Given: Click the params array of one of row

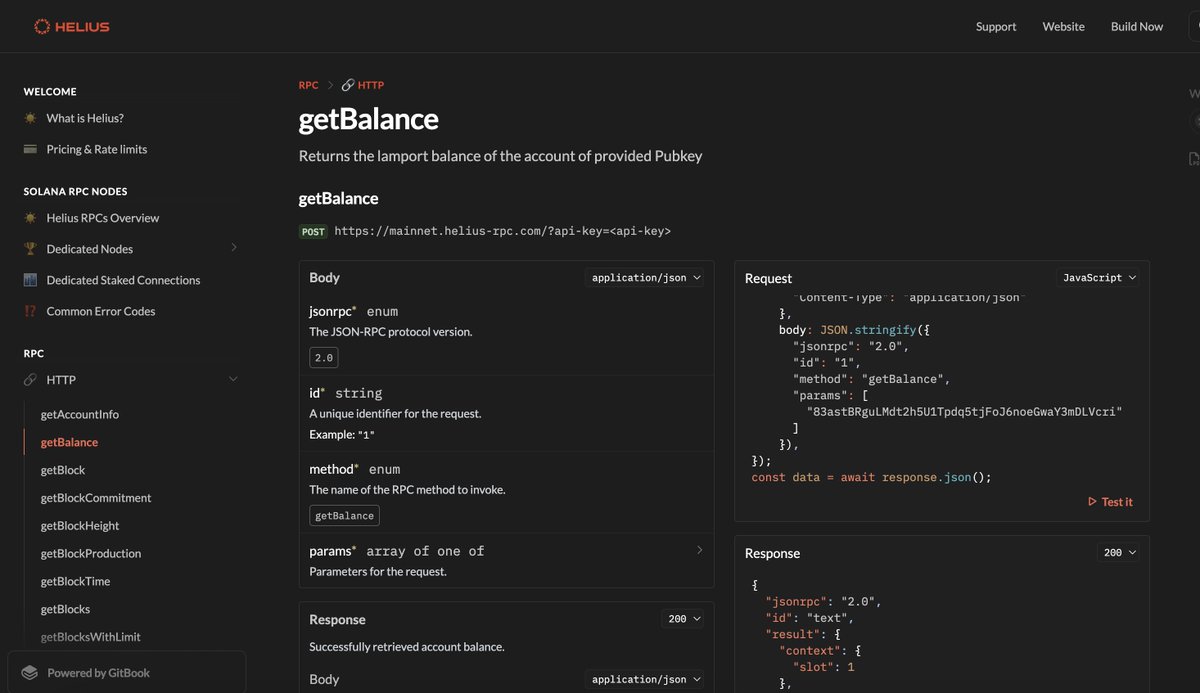Looking at the screenshot, I should click(x=507, y=561).
